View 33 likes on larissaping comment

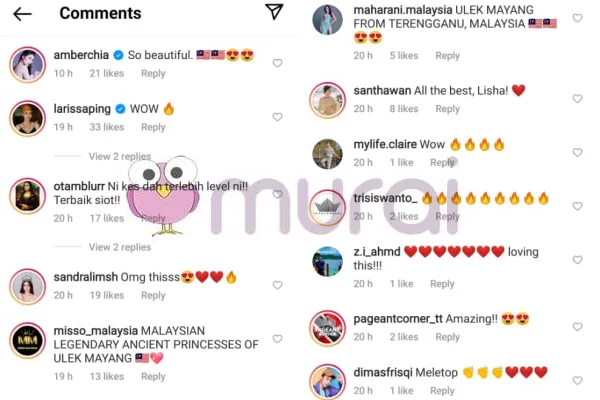tap(107, 127)
